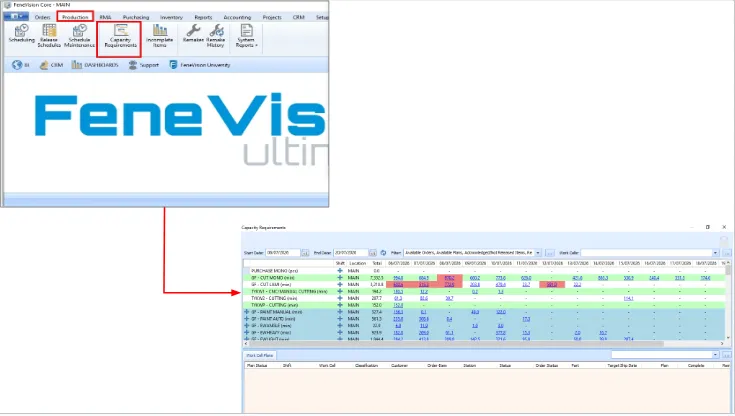Click the Start Date input field
735x416 pixels.
tap(283, 253)
